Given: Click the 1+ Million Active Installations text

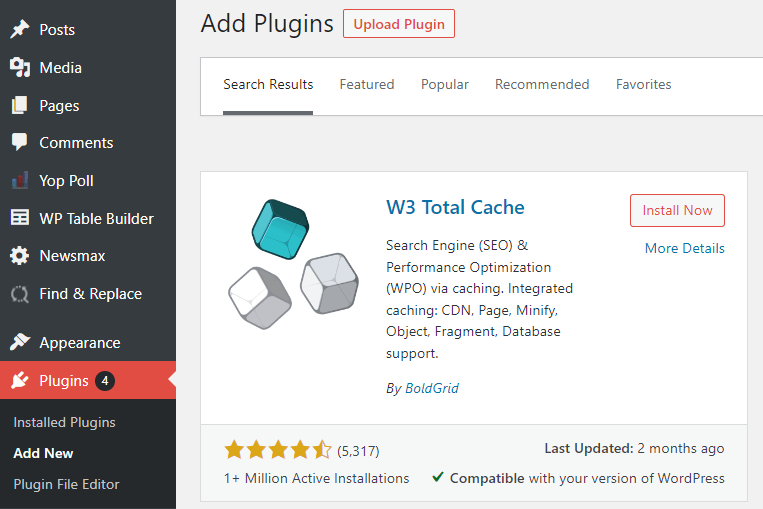Looking at the screenshot, I should 316,478.
